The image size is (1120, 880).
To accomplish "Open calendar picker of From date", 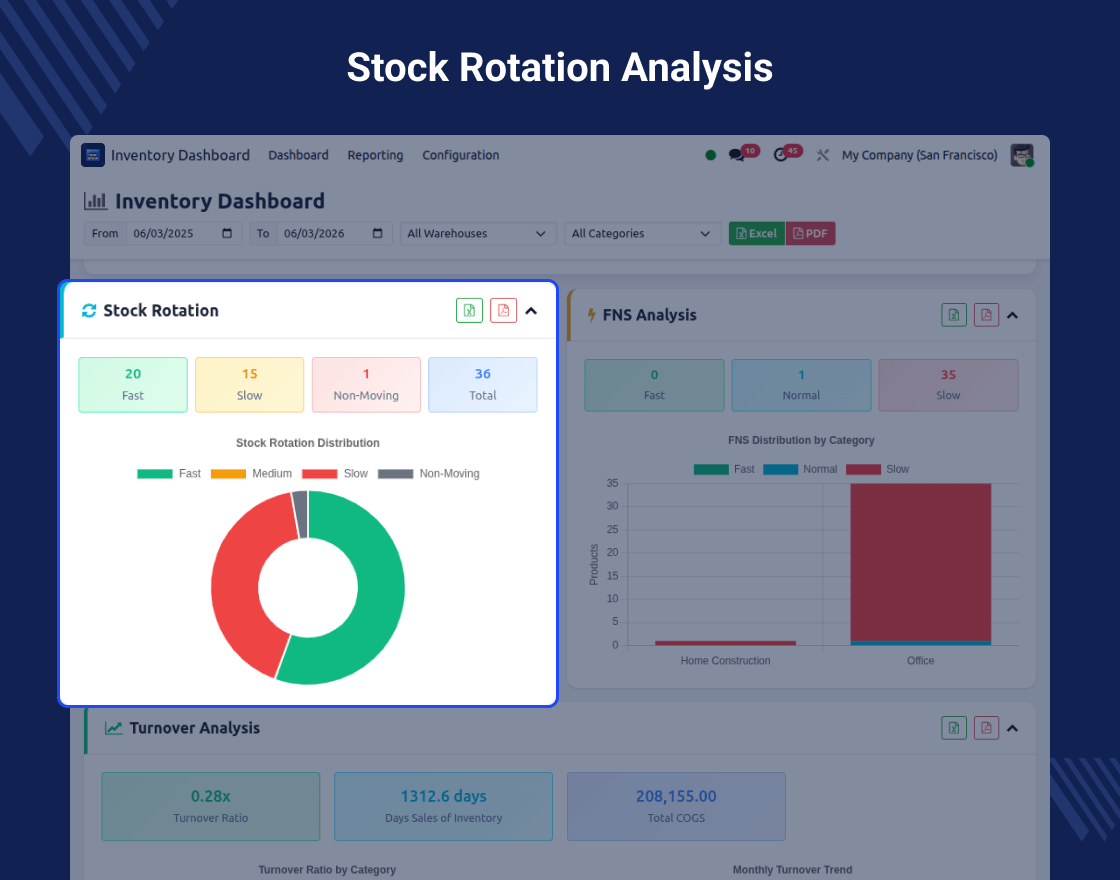I will (227, 234).
